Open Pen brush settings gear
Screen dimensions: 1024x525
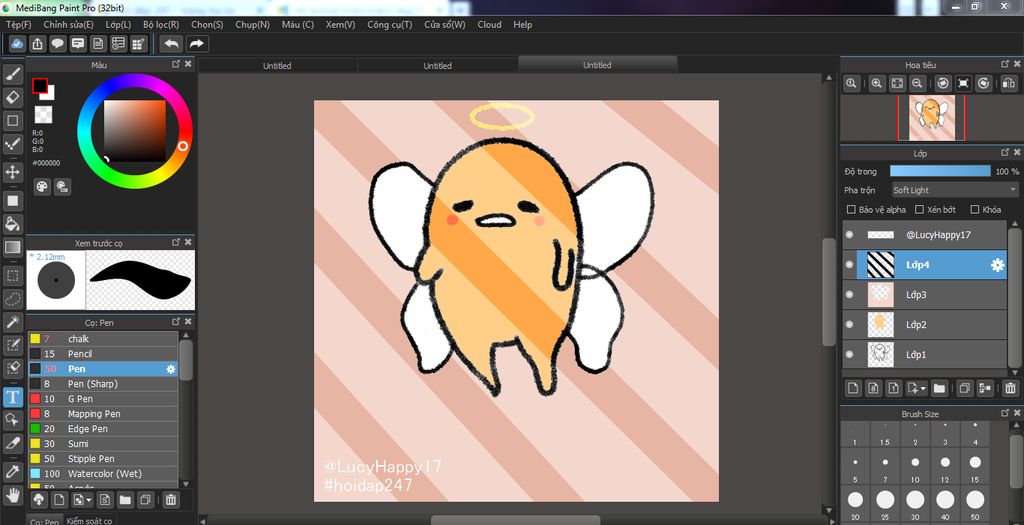pyautogui.click(x=171, y=369)
